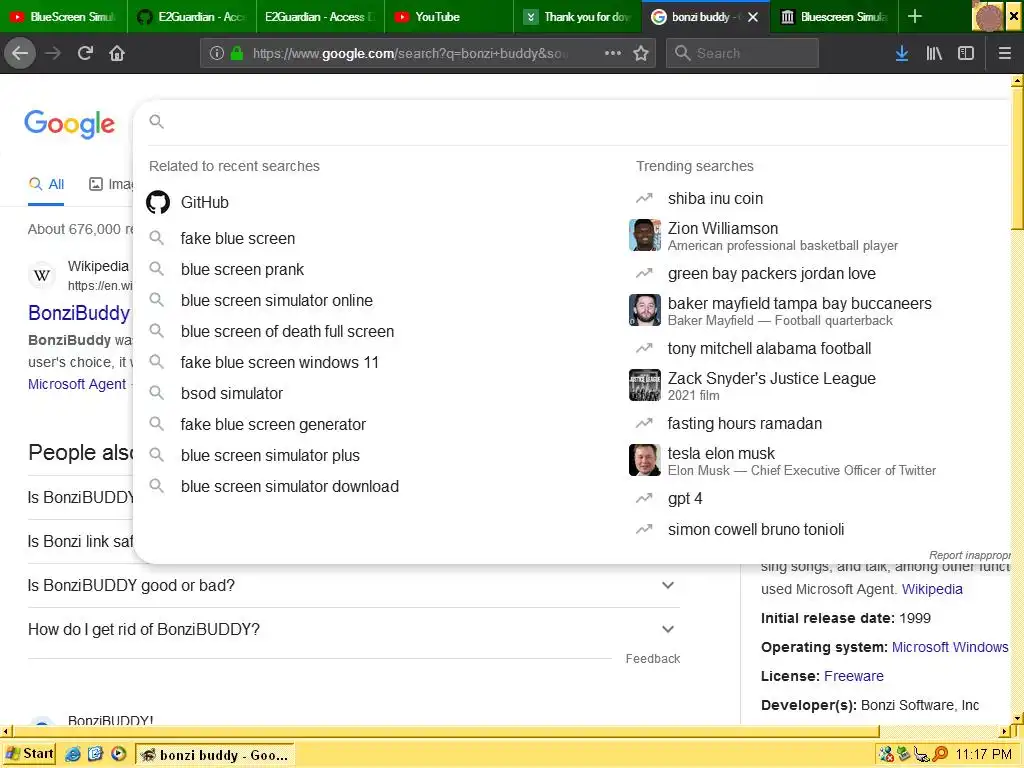Show site information in the address bar
1024x768 pixels.
click(216, 53)
